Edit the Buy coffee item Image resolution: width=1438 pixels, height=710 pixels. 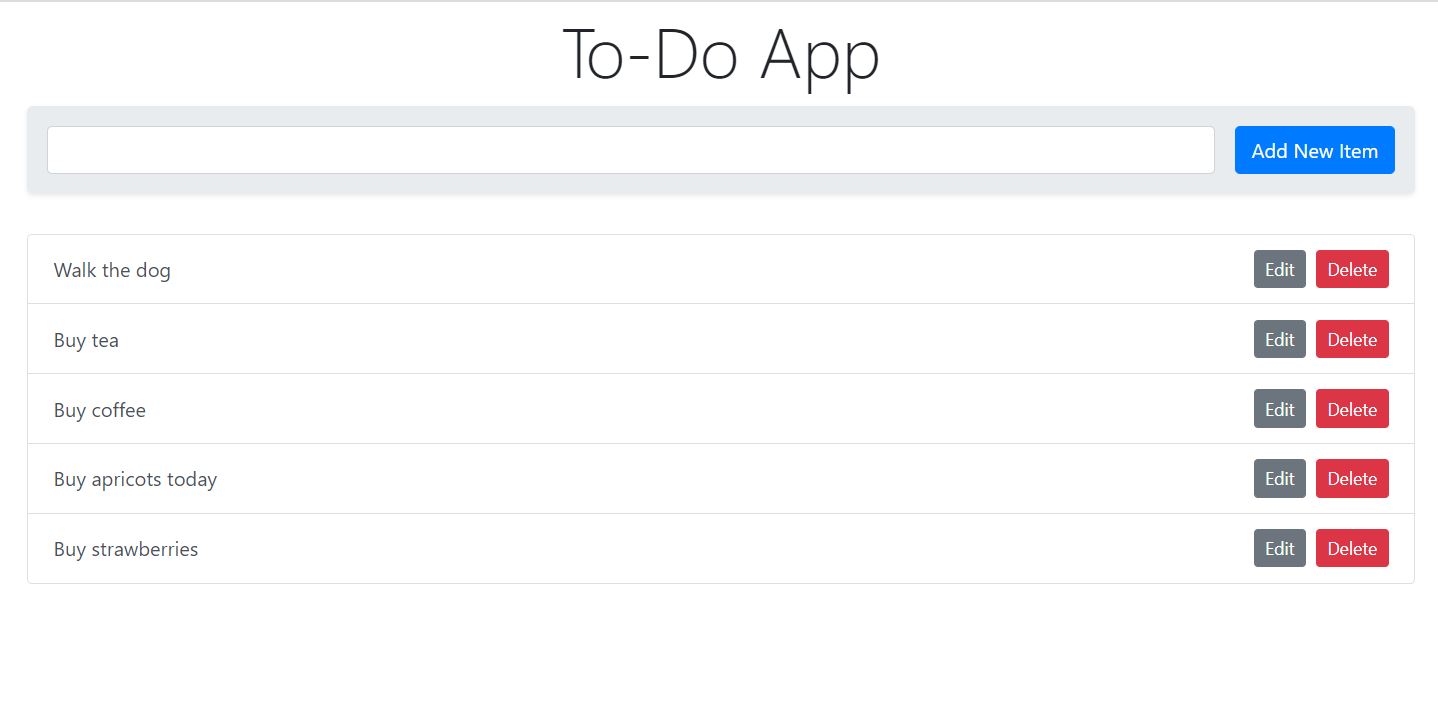[1279, 409]
